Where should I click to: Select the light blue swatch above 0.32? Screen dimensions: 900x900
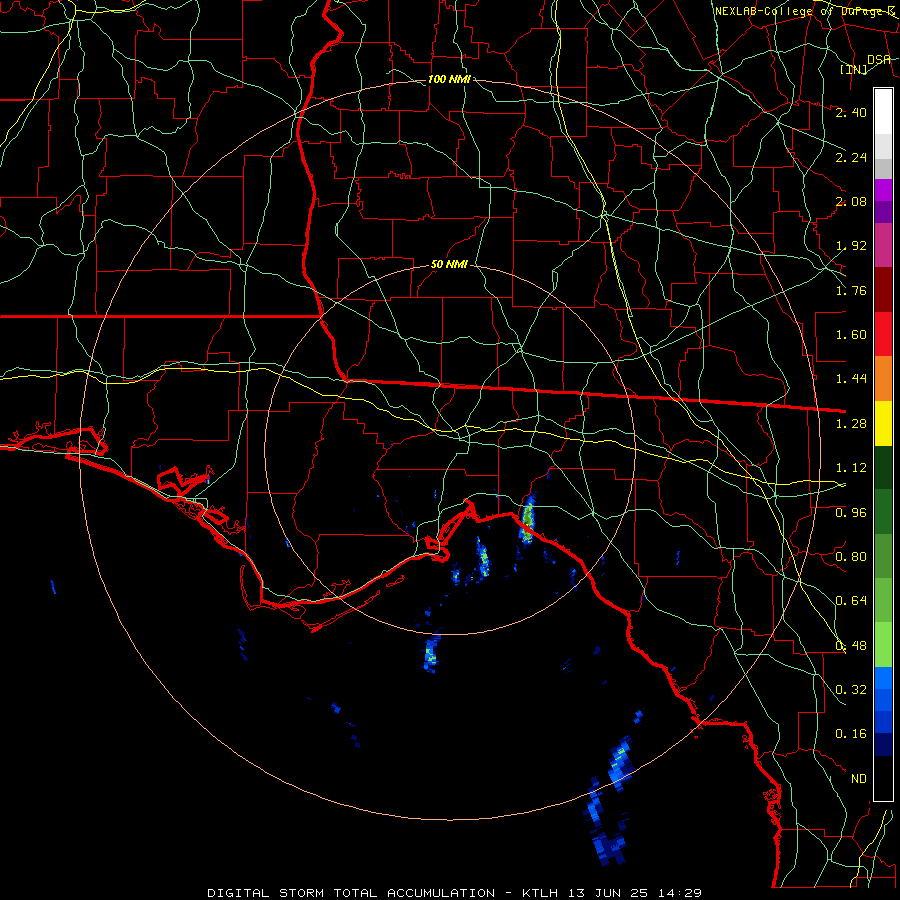(883, 678)
